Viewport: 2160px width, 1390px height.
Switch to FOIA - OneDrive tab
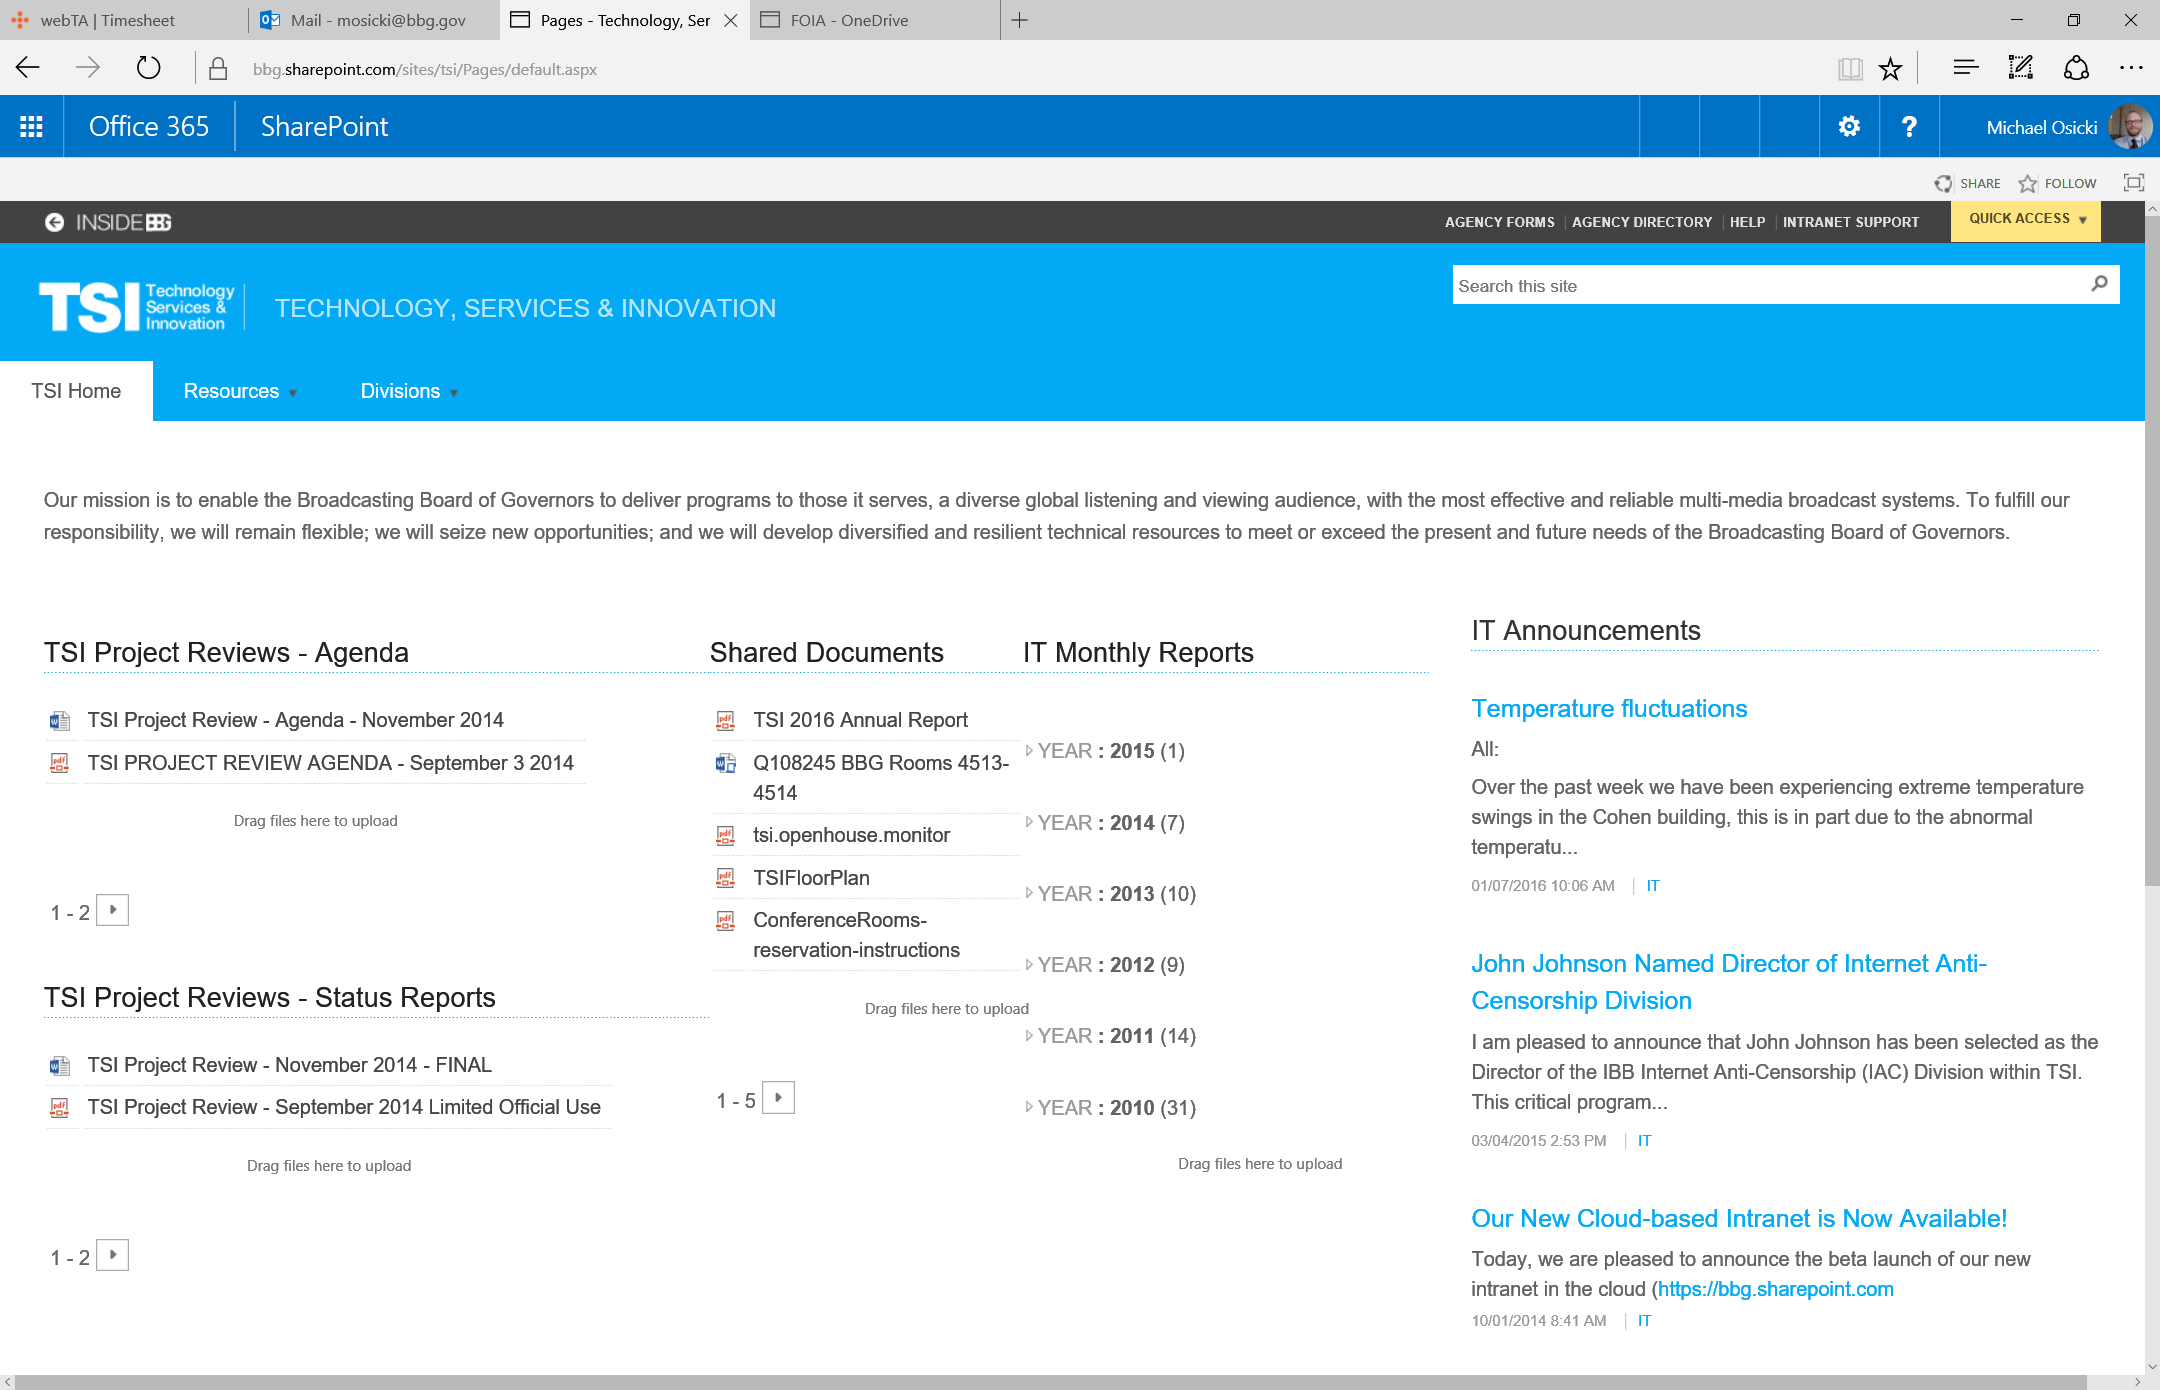click(873, 20)
